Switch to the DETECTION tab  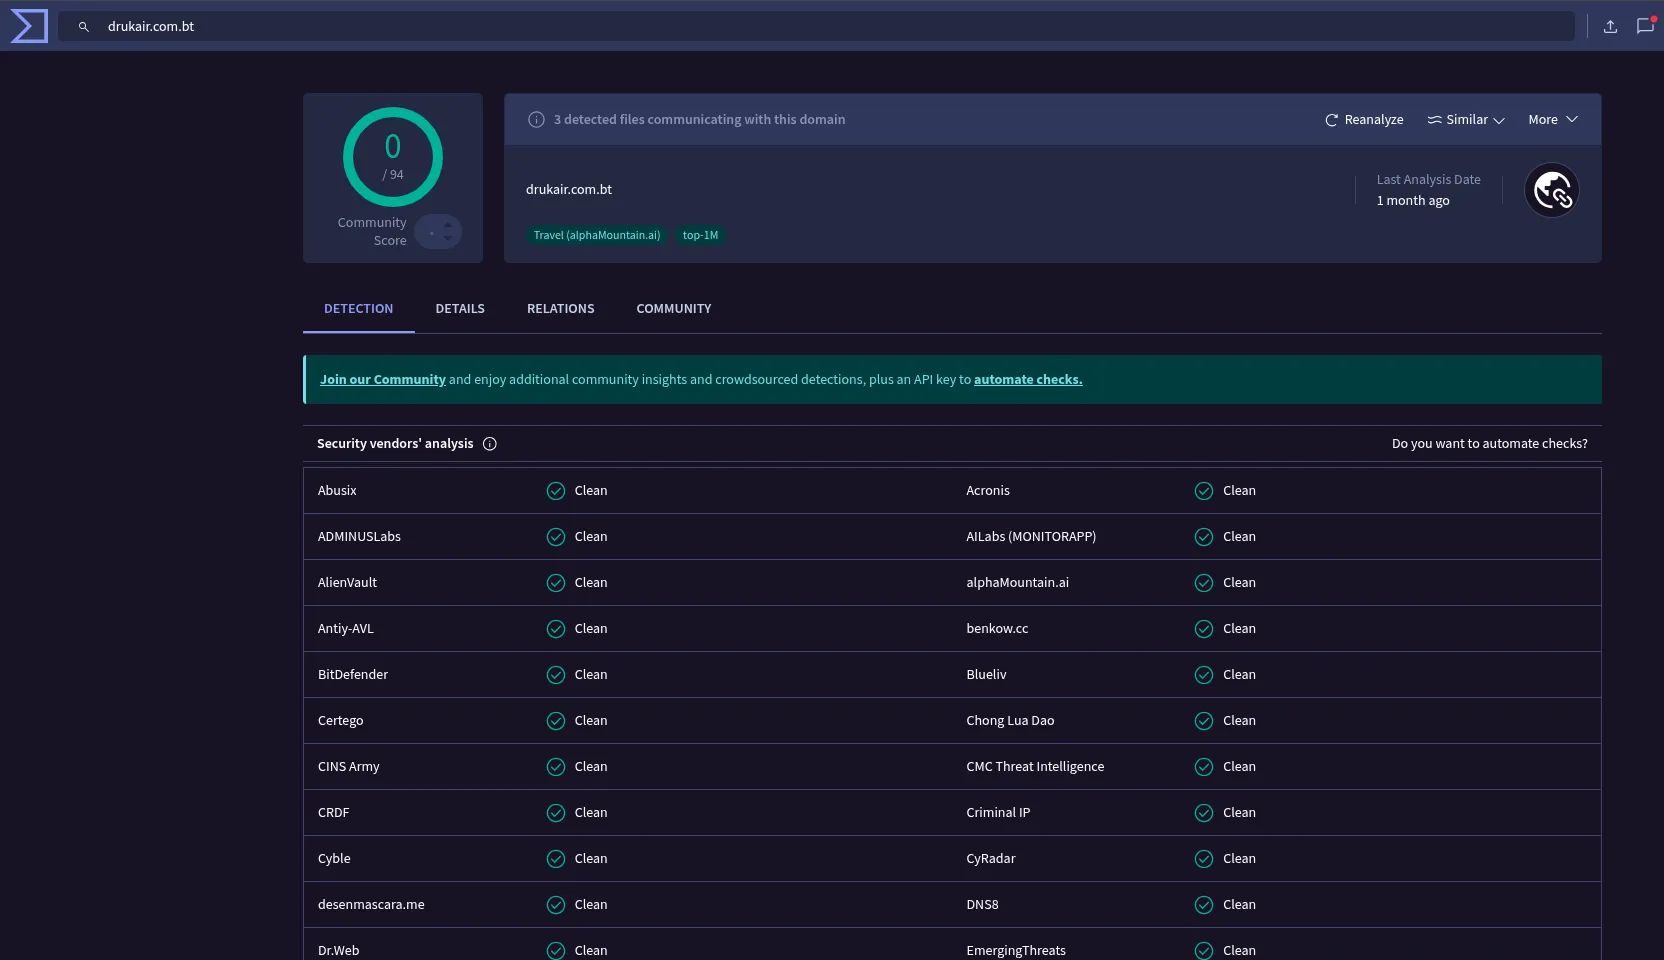(x=358, y=309)
